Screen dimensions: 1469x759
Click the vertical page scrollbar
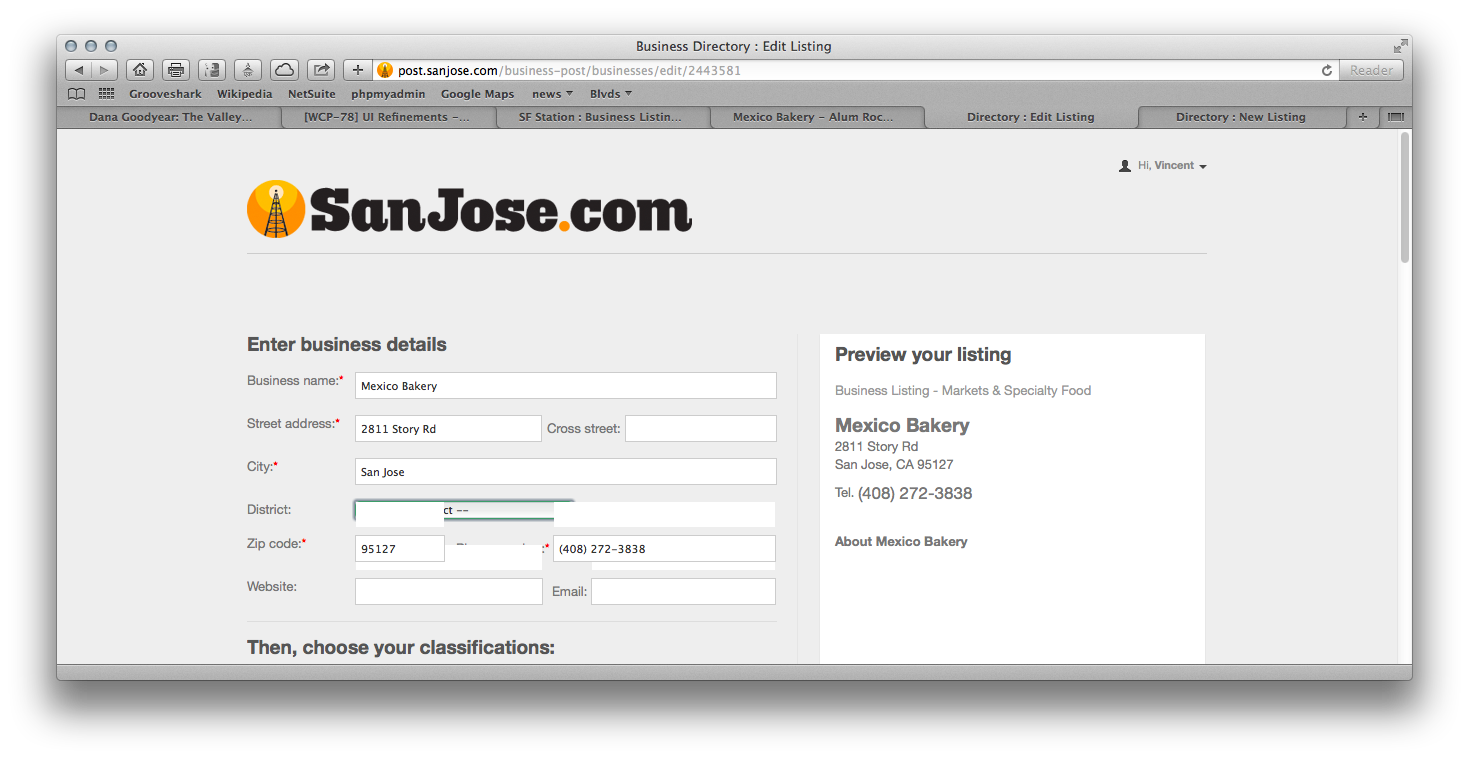(1405, 198)
